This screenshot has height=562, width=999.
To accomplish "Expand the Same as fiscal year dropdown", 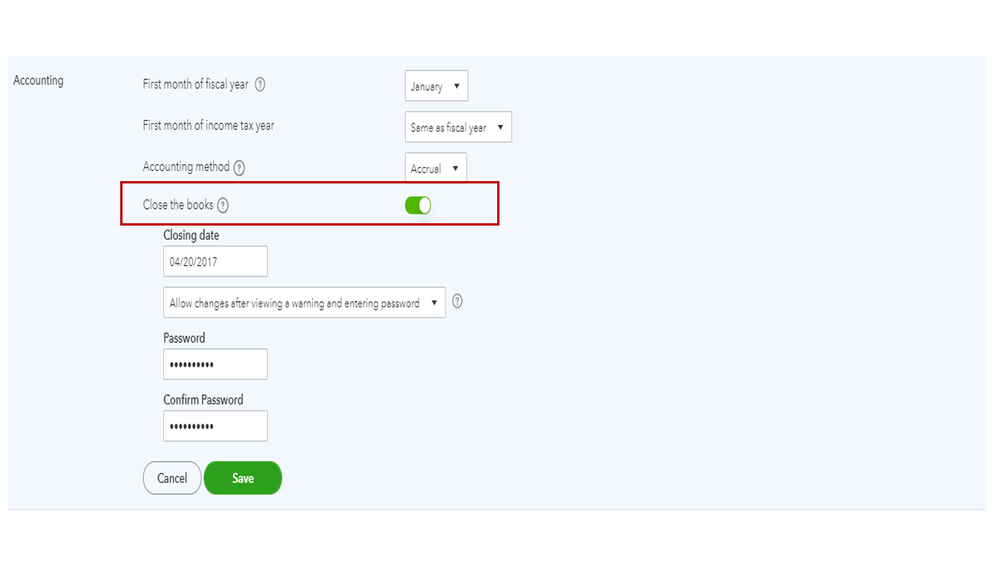I will [458, 127].
